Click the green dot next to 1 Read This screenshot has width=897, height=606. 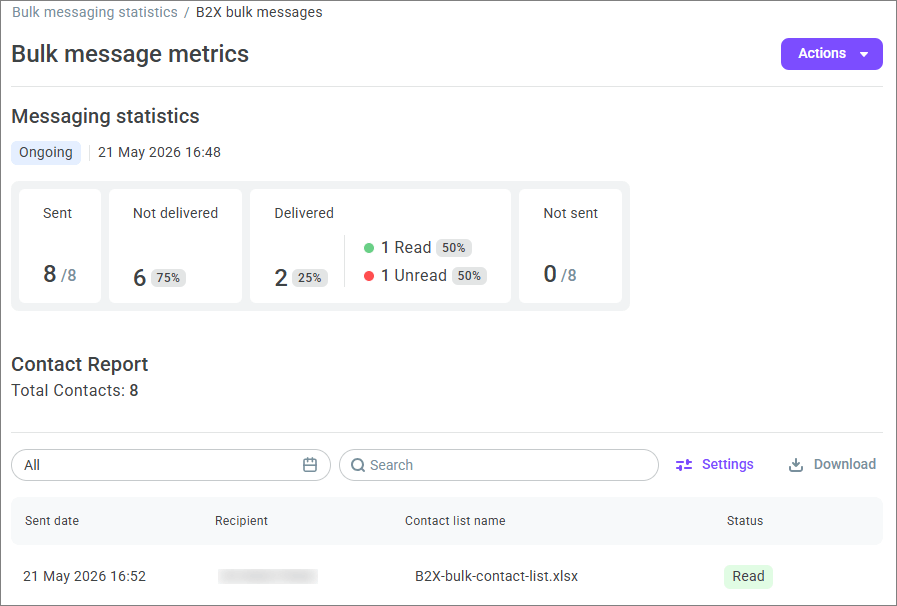(x=369, y=248)
